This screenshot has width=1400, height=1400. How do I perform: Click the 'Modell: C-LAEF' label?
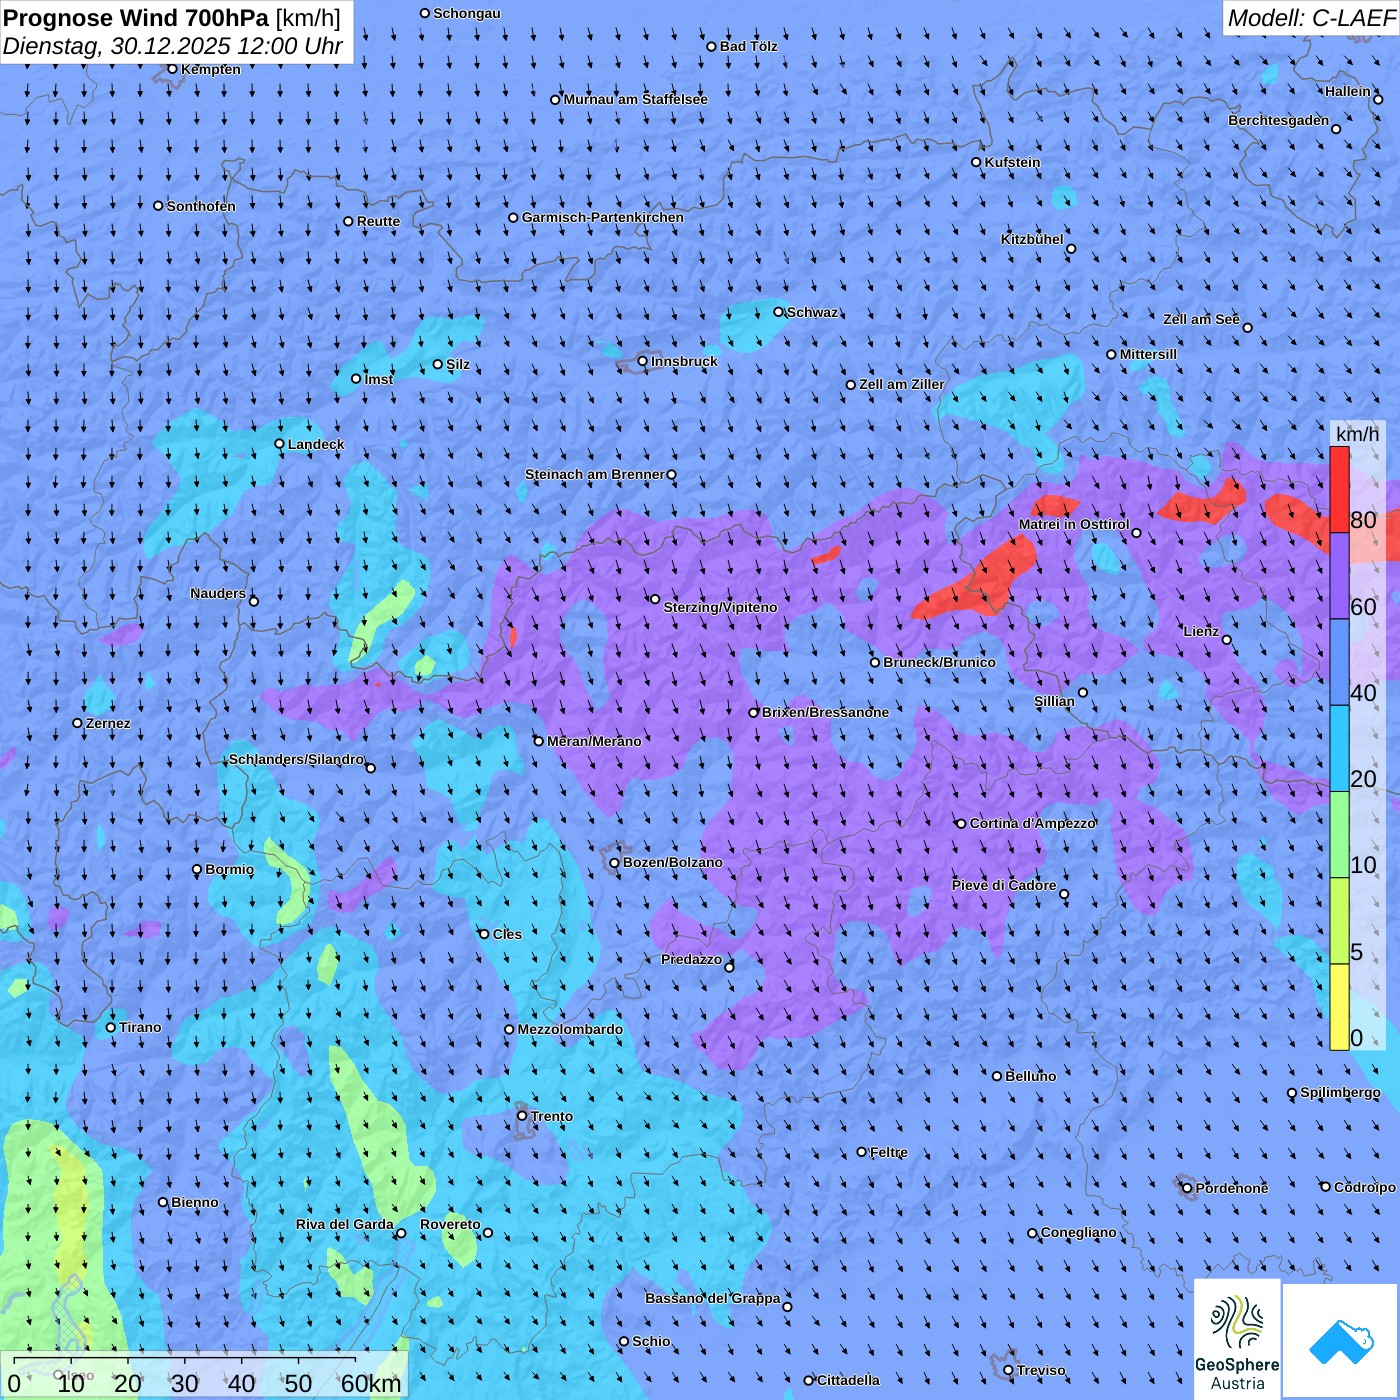[x=1310, y=18]
